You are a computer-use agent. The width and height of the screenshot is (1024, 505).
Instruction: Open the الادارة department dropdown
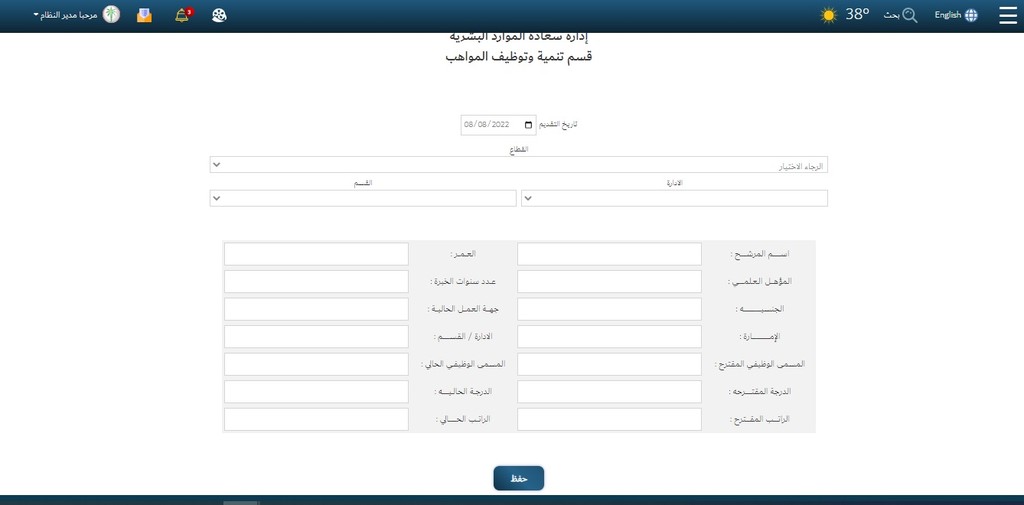click(675, 199)
